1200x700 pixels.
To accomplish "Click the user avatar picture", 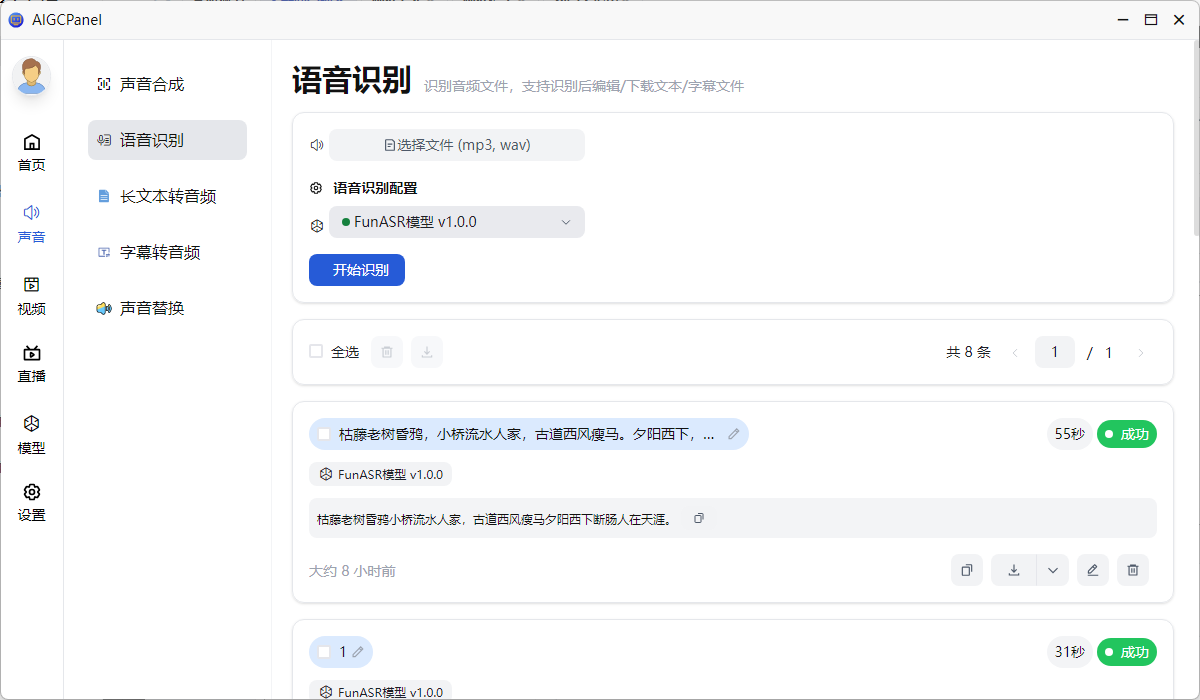I will 32,76.
